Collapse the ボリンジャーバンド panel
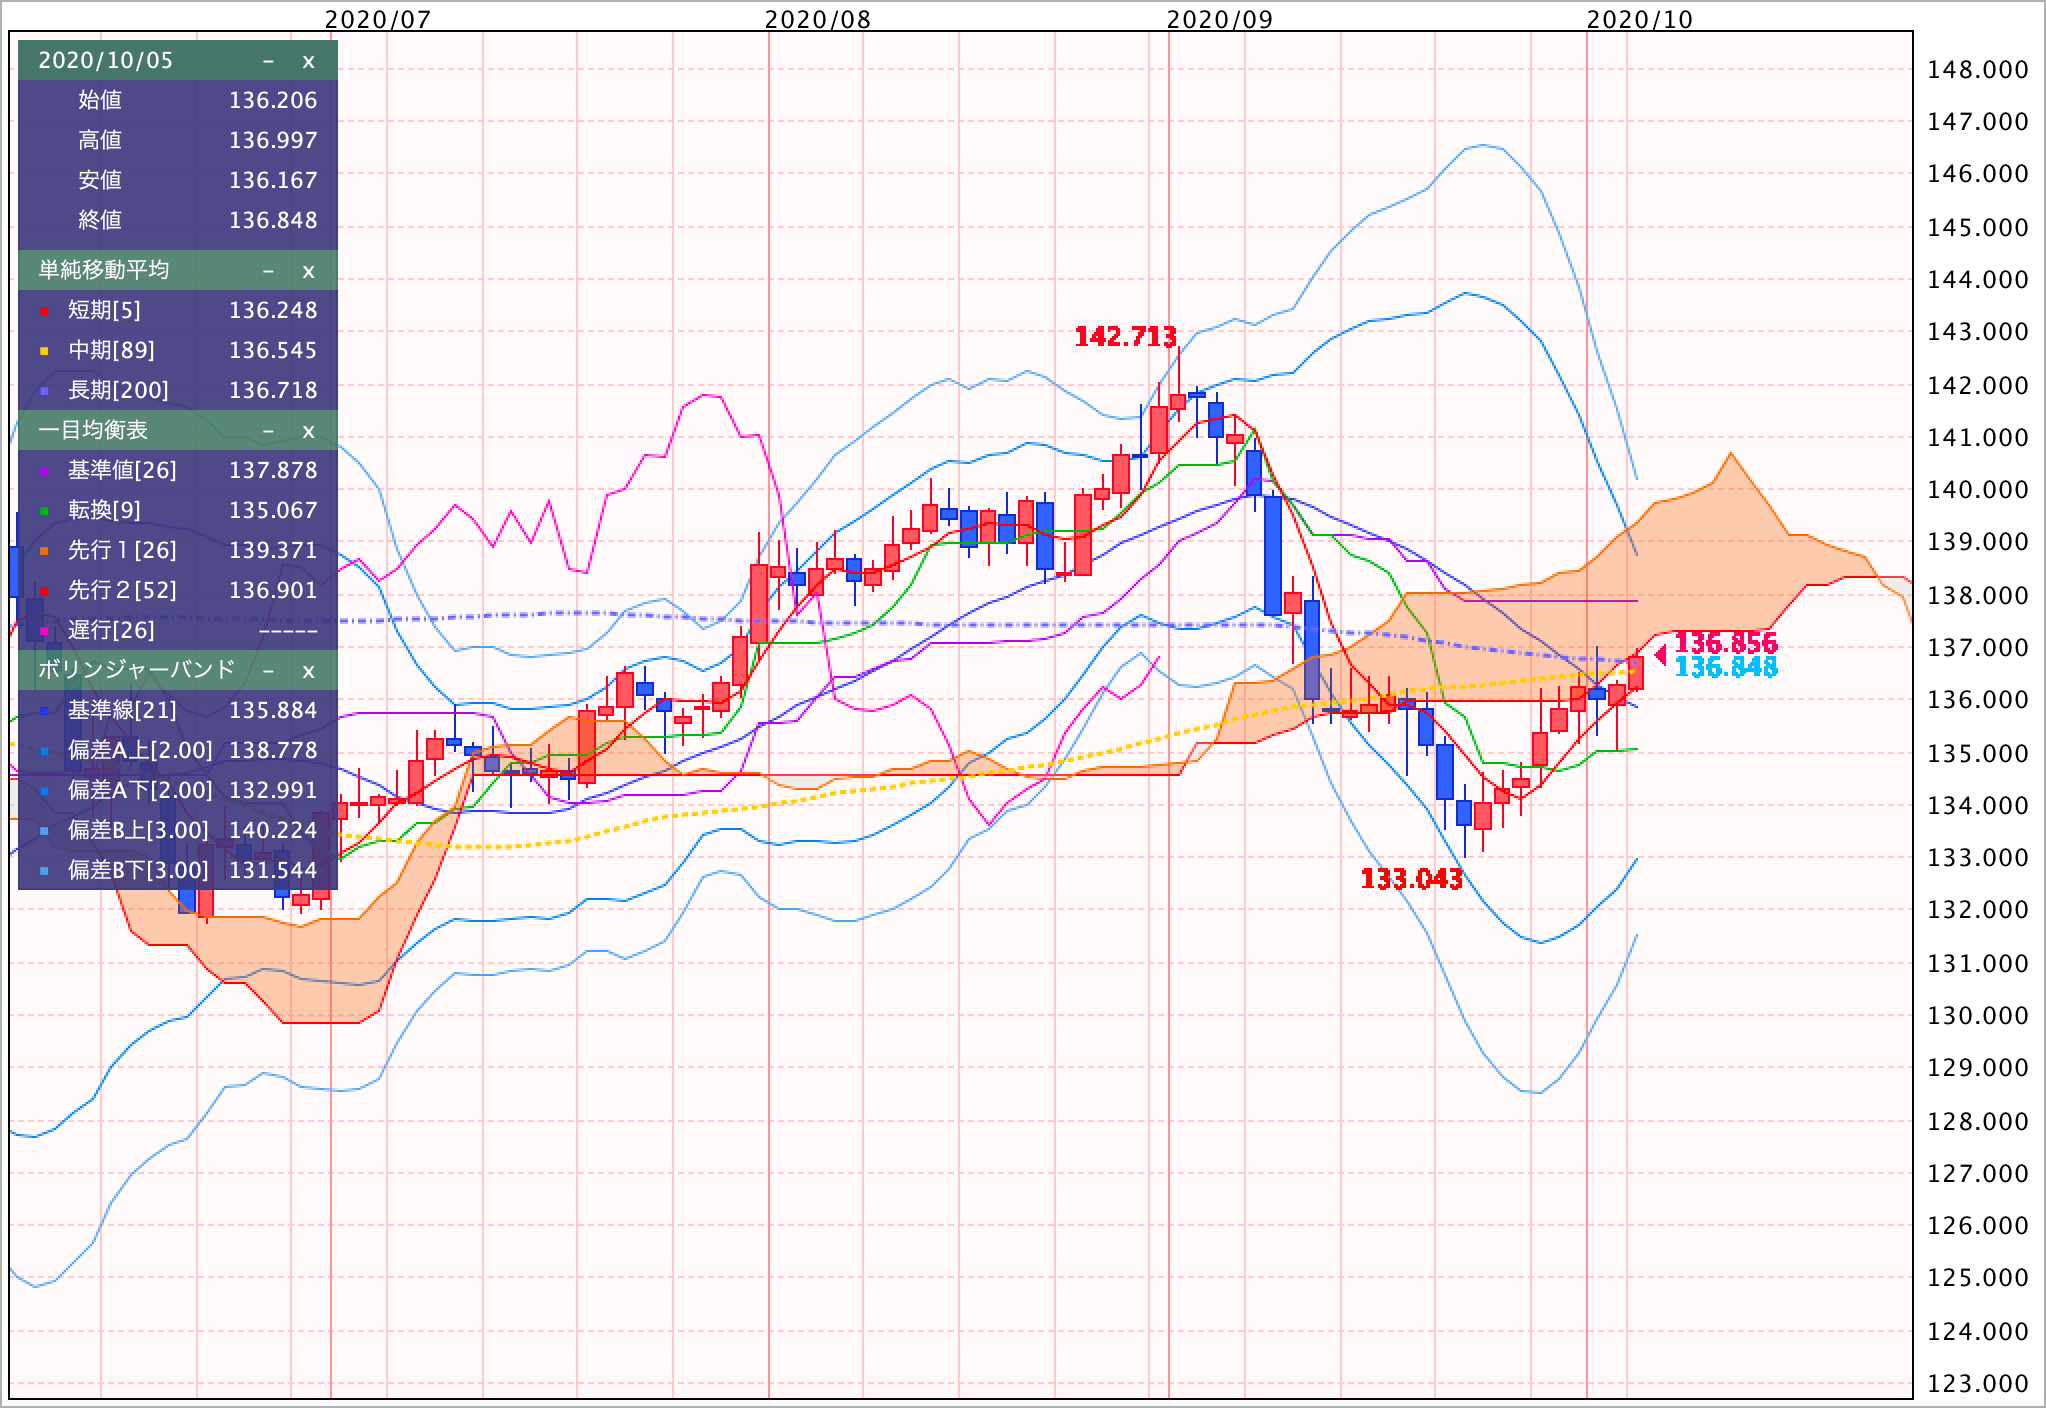 pyautogui.click(x=268, y=670)
